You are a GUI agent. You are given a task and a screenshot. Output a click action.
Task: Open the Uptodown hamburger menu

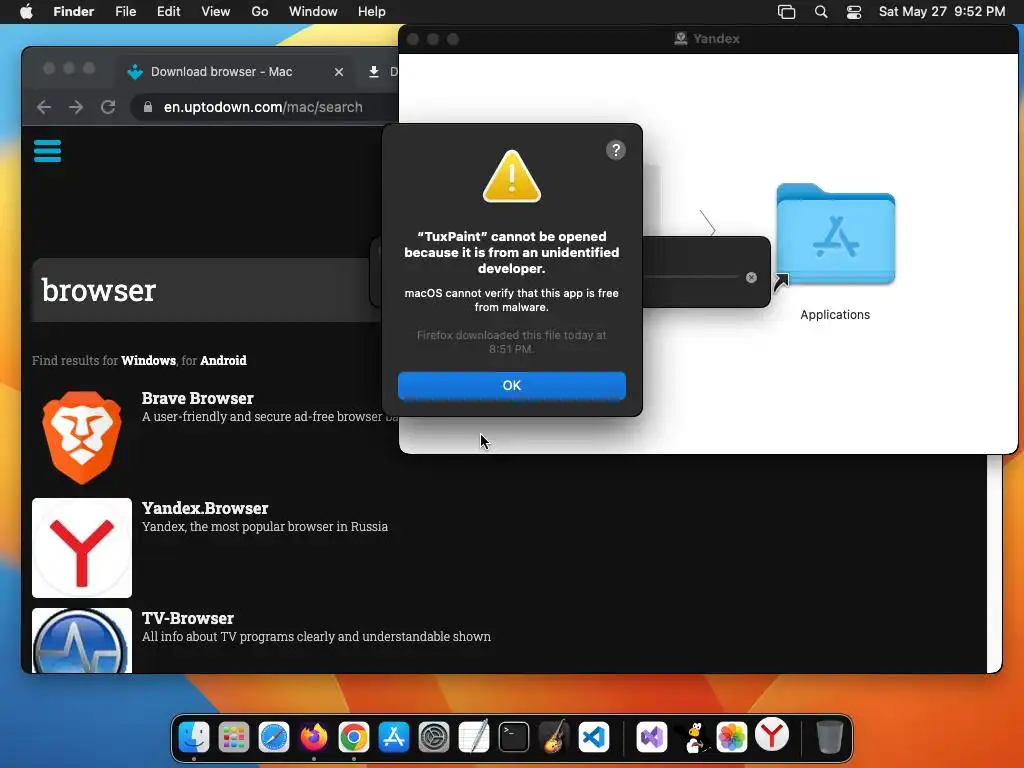[x=47, y=151]
